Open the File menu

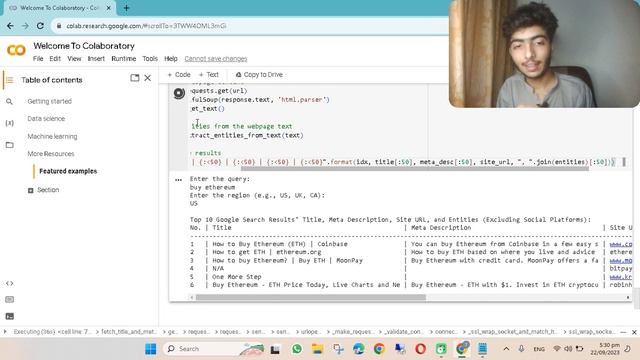38,59
